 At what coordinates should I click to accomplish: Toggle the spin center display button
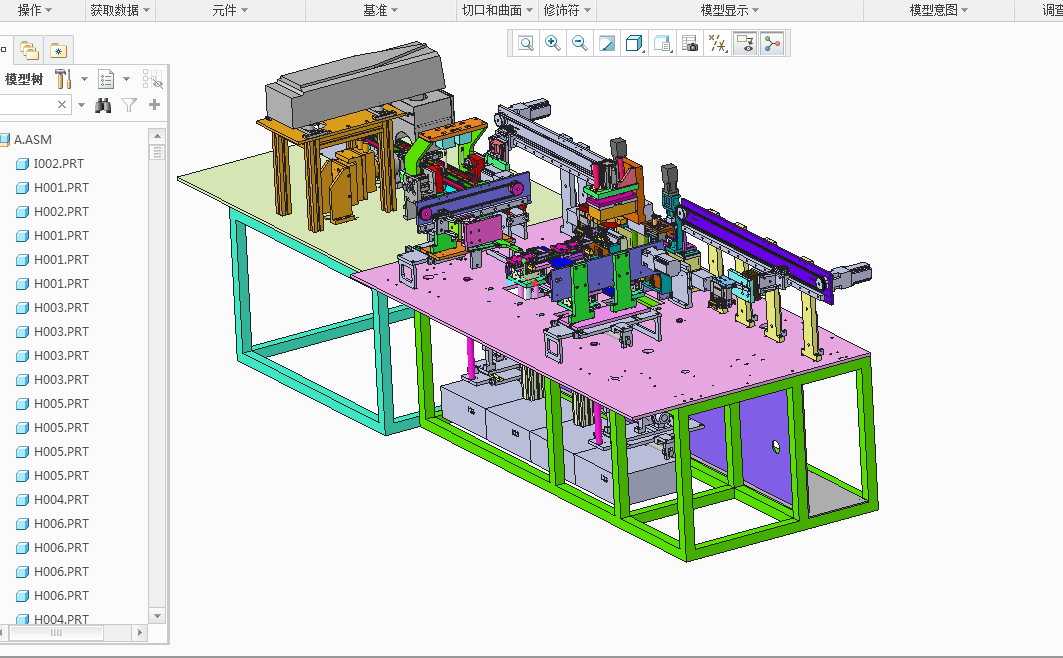coord(772,43)
